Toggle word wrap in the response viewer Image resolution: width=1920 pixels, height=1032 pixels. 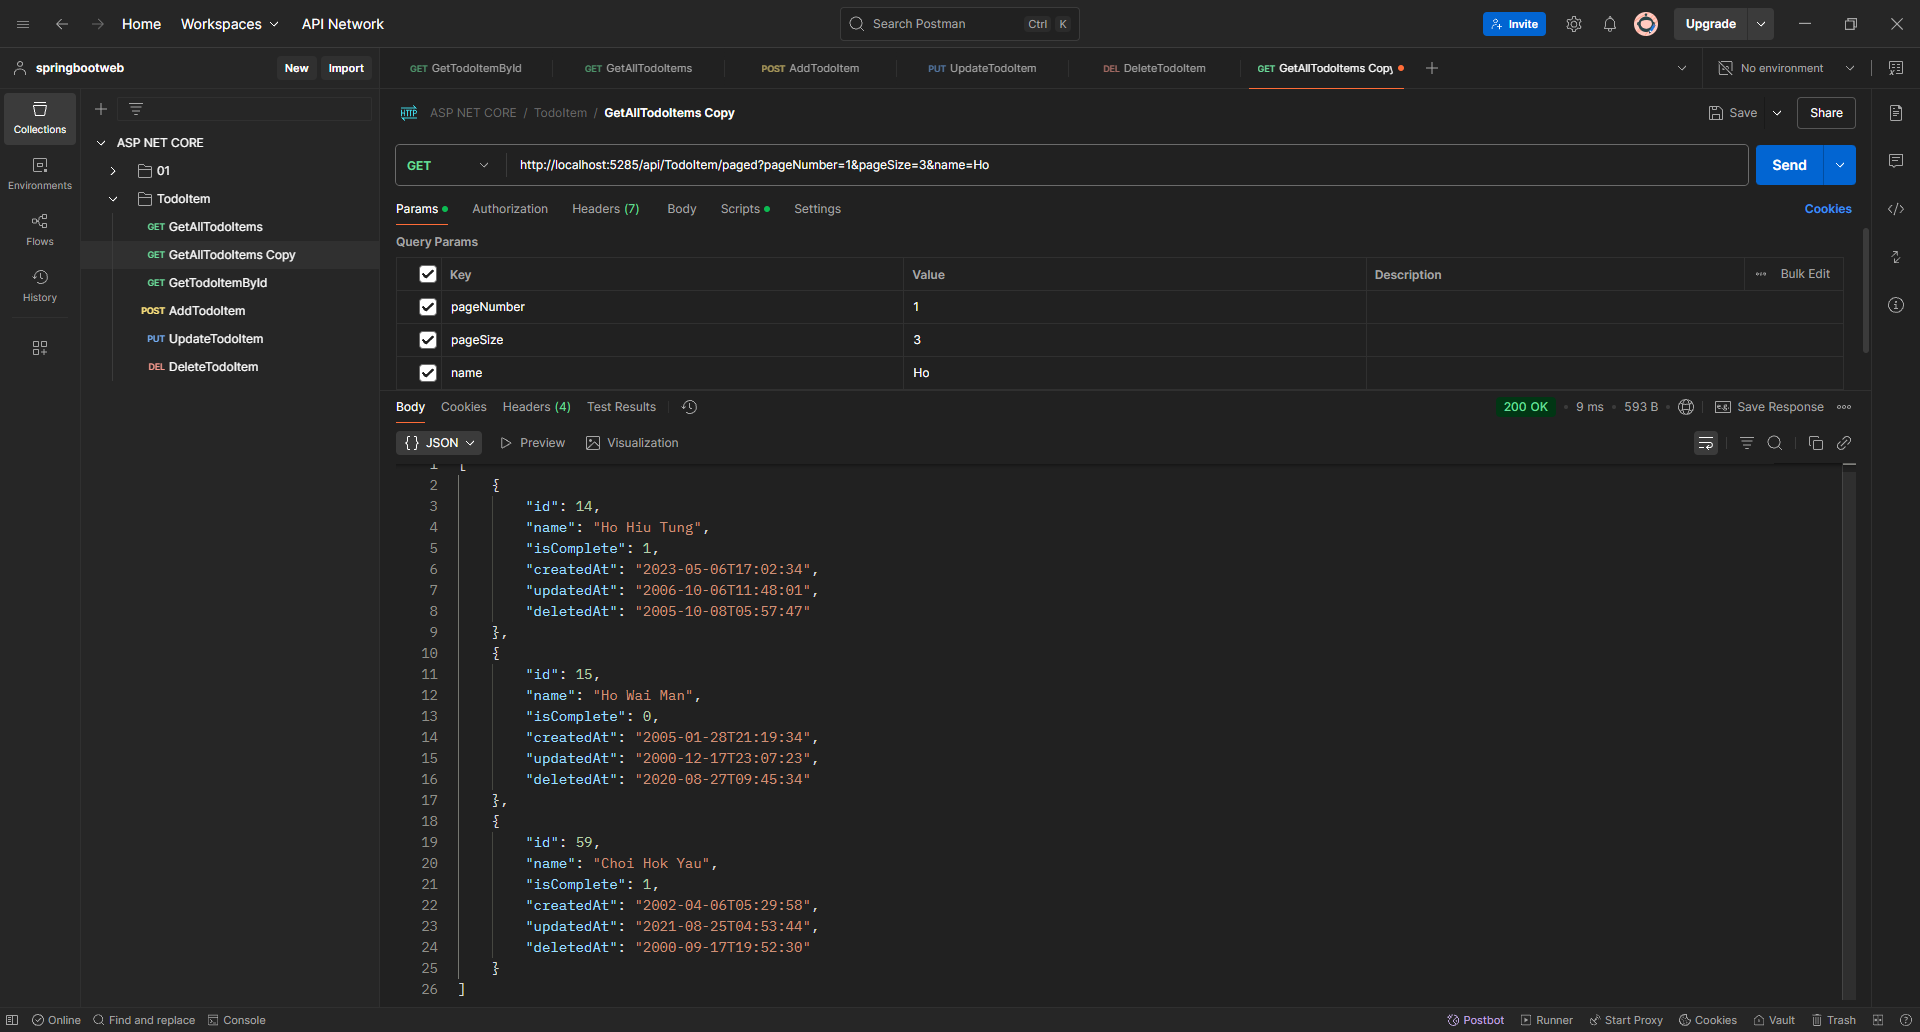pyautogui.click(x=1705, y=443)
